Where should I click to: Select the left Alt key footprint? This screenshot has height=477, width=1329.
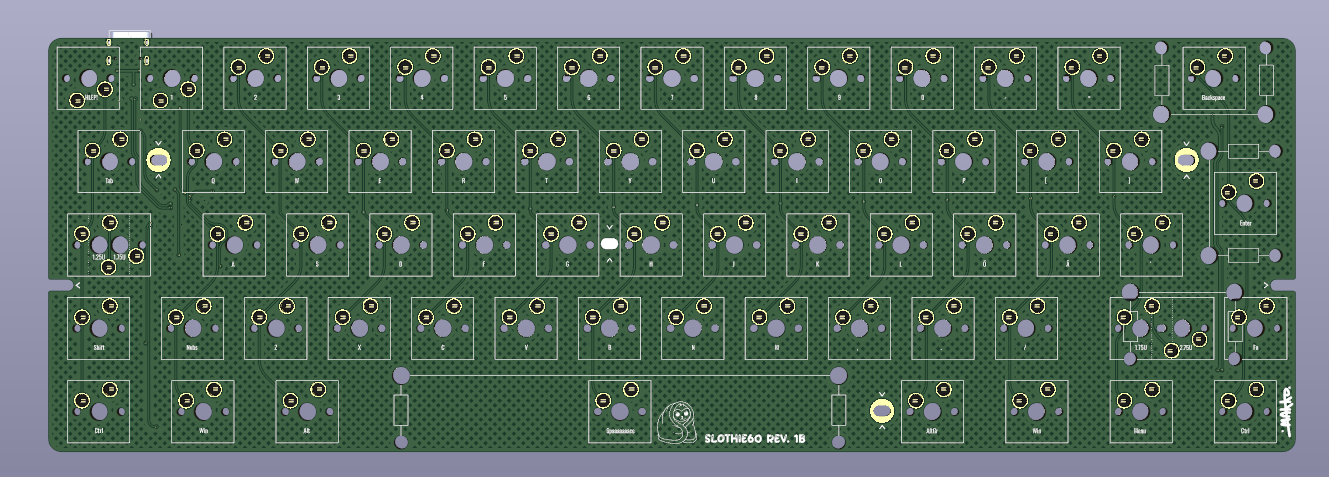[x=307, y=411]
